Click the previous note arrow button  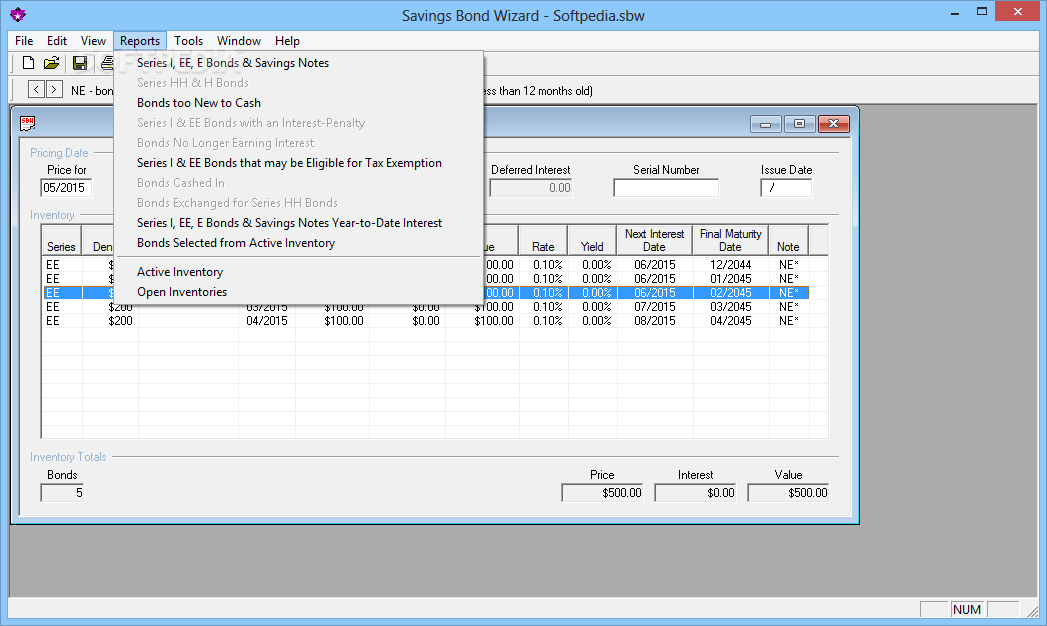coord(36,89)
